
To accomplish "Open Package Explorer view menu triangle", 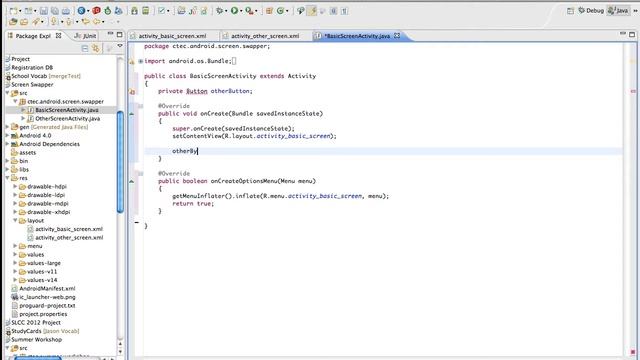I will [x=120, y=46].
